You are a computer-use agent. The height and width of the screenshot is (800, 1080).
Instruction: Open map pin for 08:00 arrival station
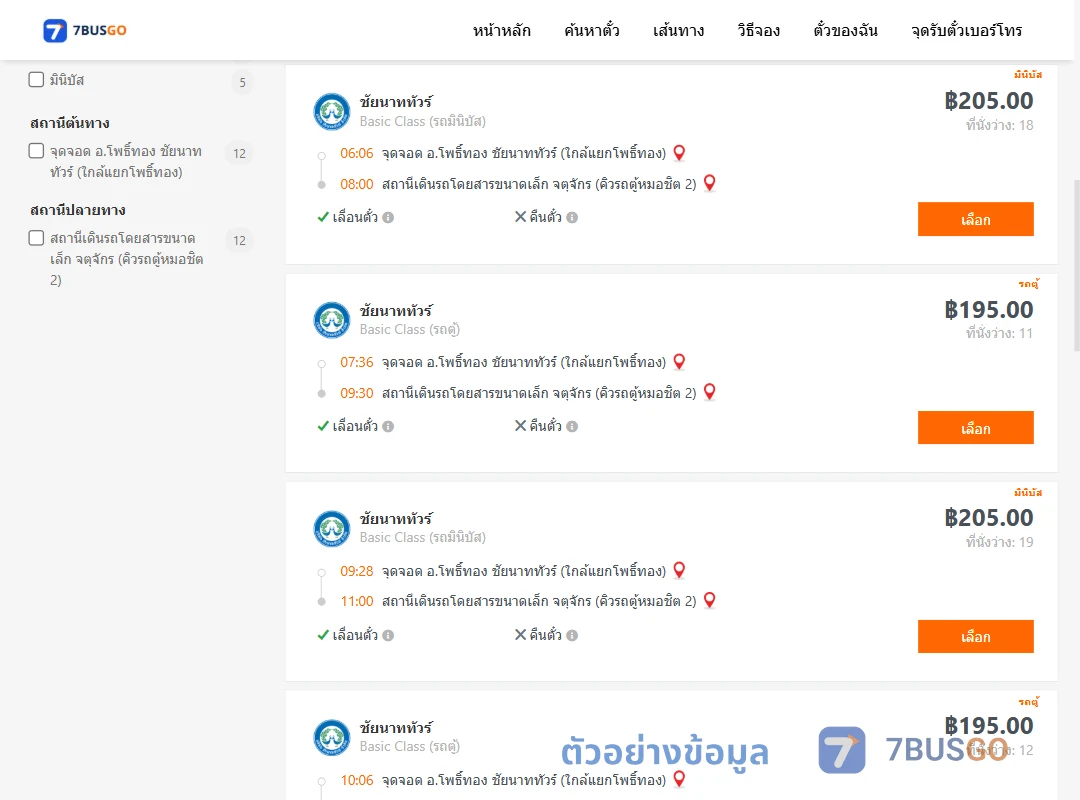tap(709, 183)
